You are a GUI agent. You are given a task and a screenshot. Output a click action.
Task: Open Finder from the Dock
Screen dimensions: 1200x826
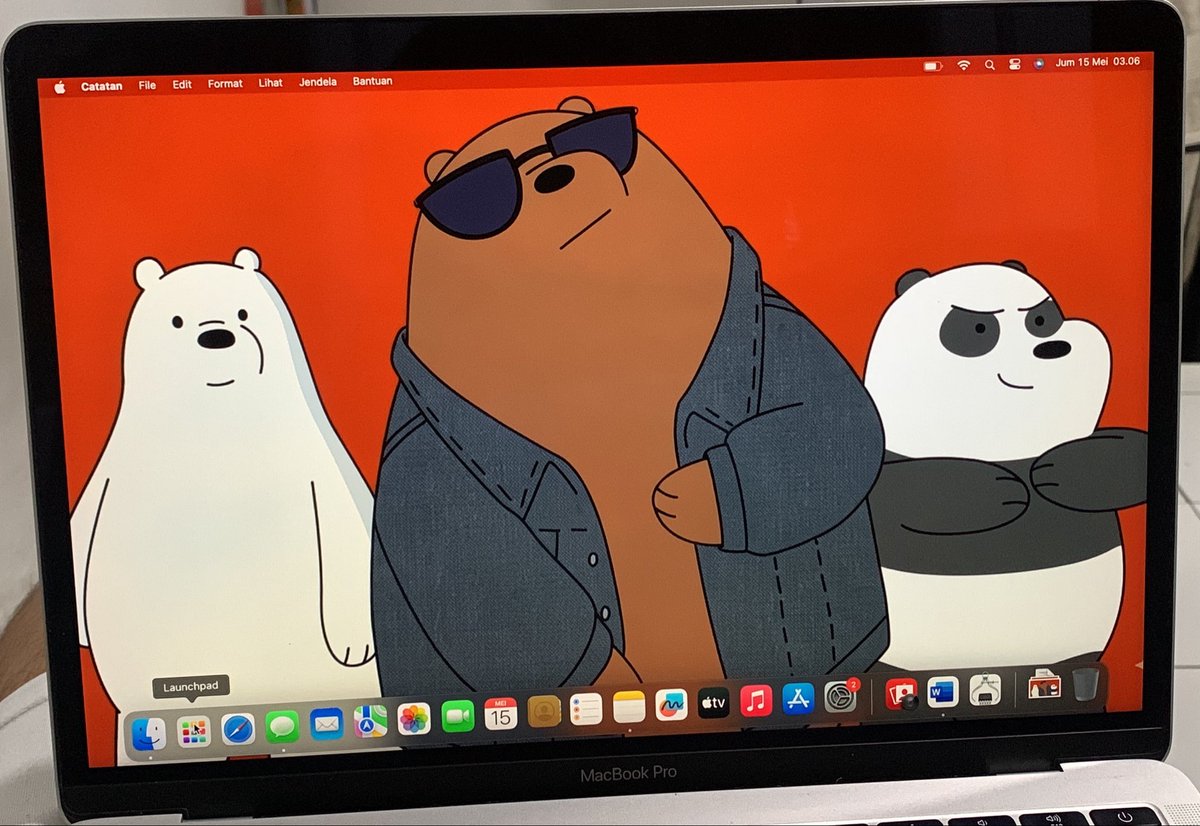coord(149,735)
